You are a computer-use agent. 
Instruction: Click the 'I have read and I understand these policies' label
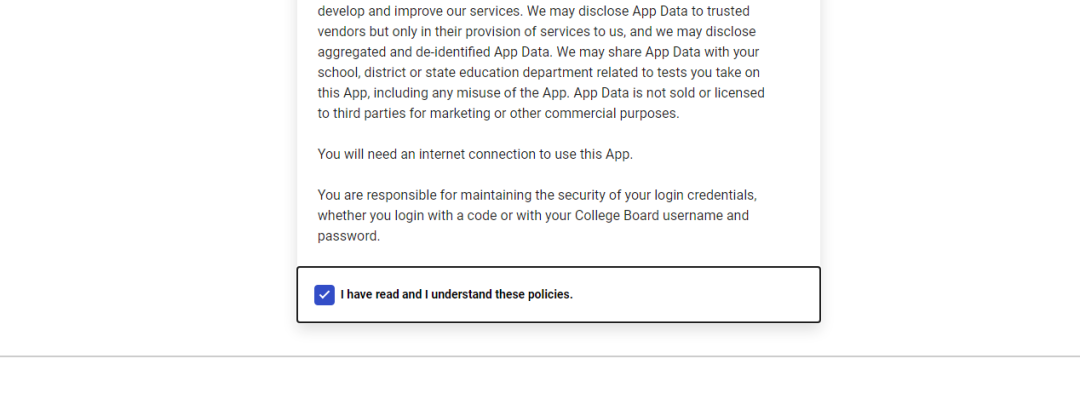(456, 295)
